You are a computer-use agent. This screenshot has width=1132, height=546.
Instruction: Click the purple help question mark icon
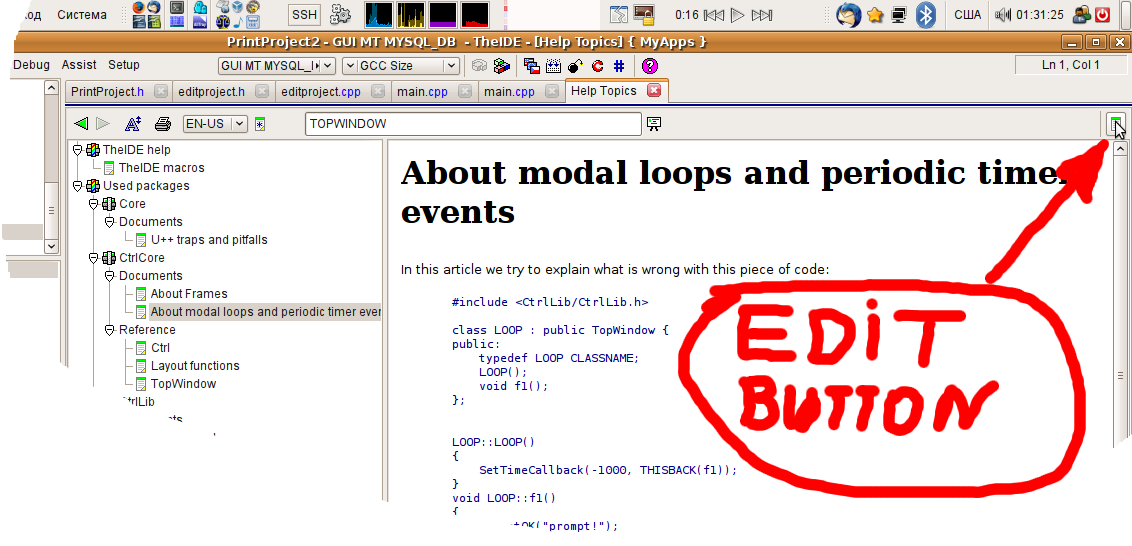[x=649, y=66]
